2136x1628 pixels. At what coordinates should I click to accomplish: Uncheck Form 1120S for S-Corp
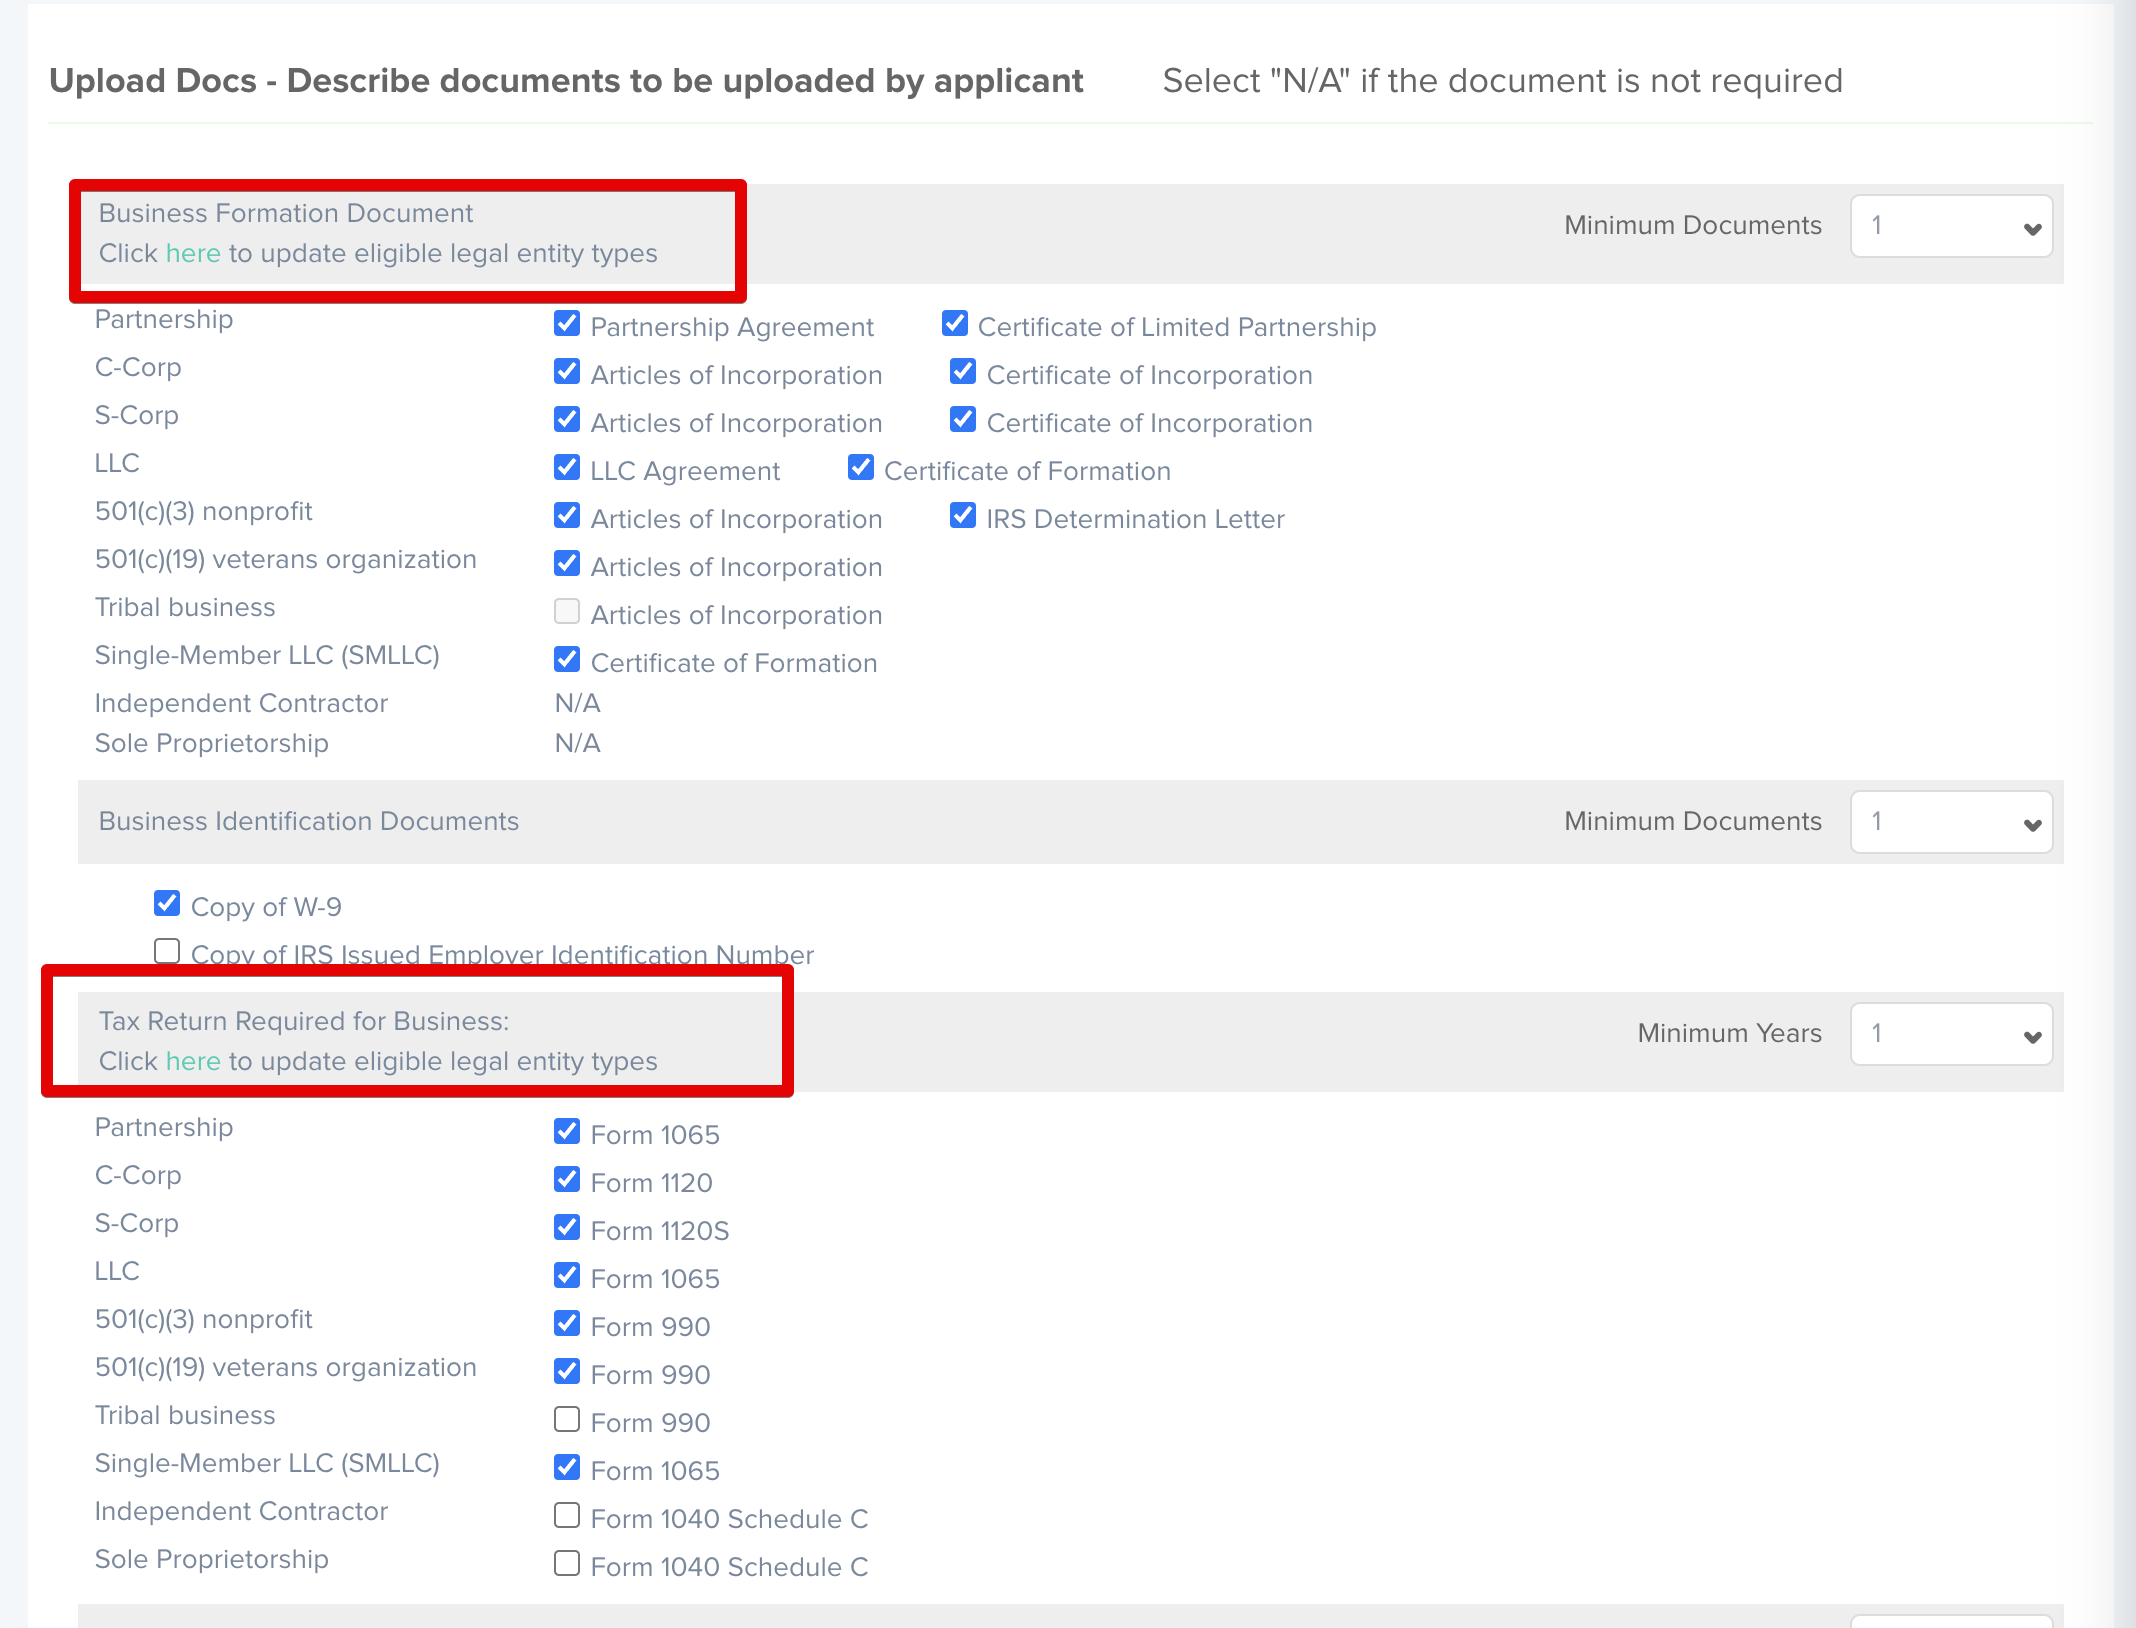coord(567,1227)
